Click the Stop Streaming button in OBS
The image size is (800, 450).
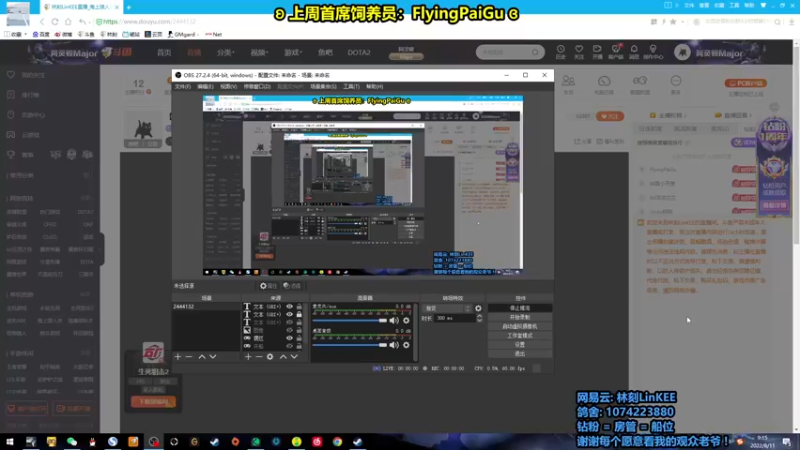click(x=520, y=308)
